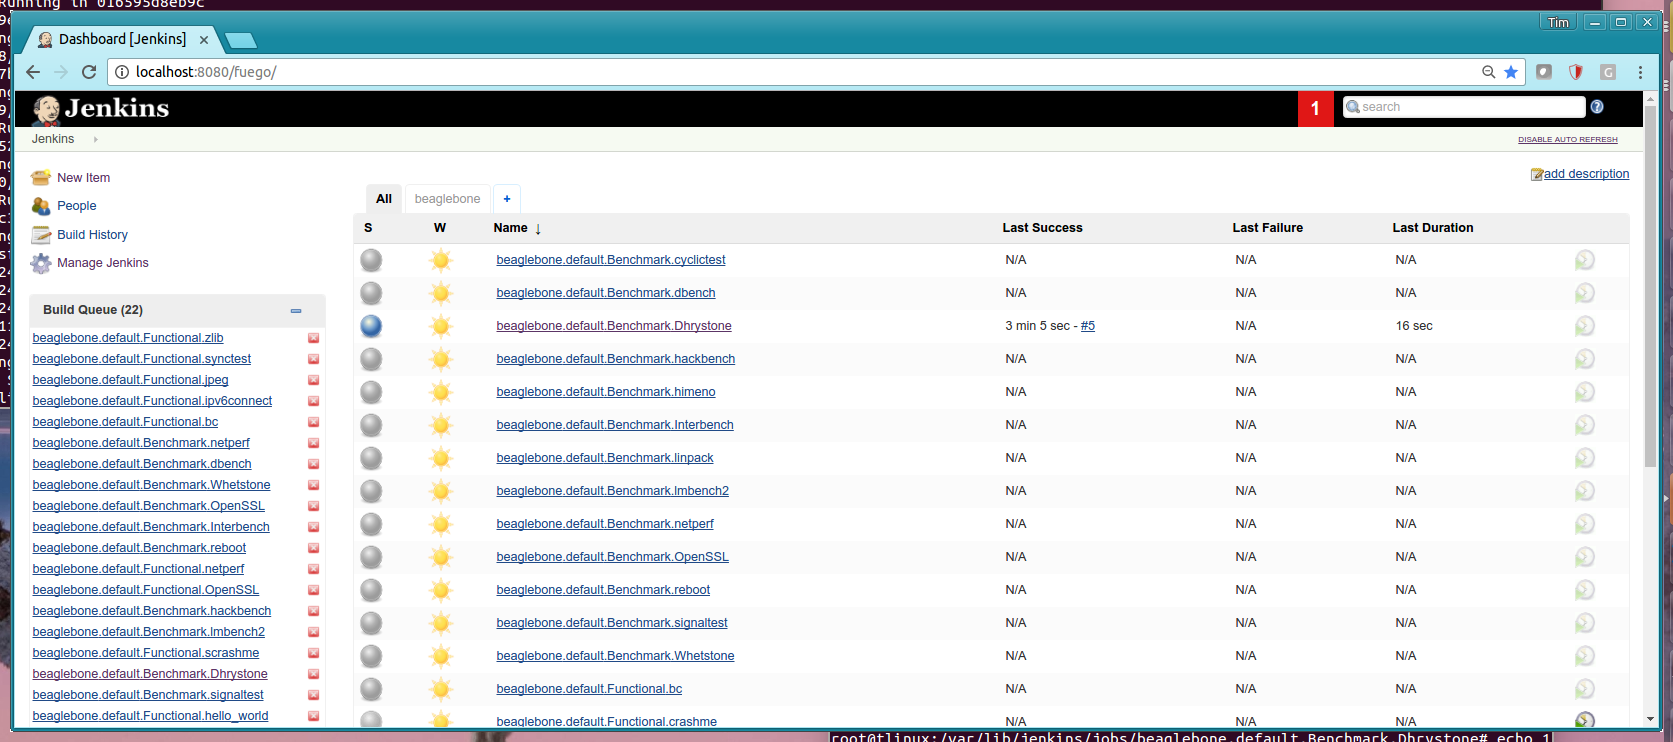Click the Build History link
The image size is (1673, 742).
pos(92,235)
